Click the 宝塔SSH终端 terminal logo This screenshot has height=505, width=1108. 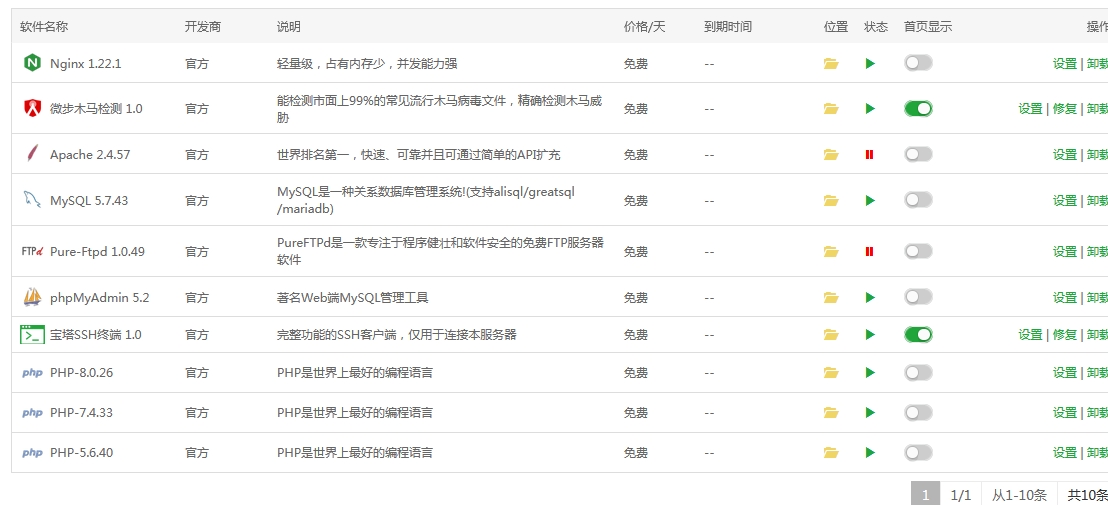click(x=32, y=335)
